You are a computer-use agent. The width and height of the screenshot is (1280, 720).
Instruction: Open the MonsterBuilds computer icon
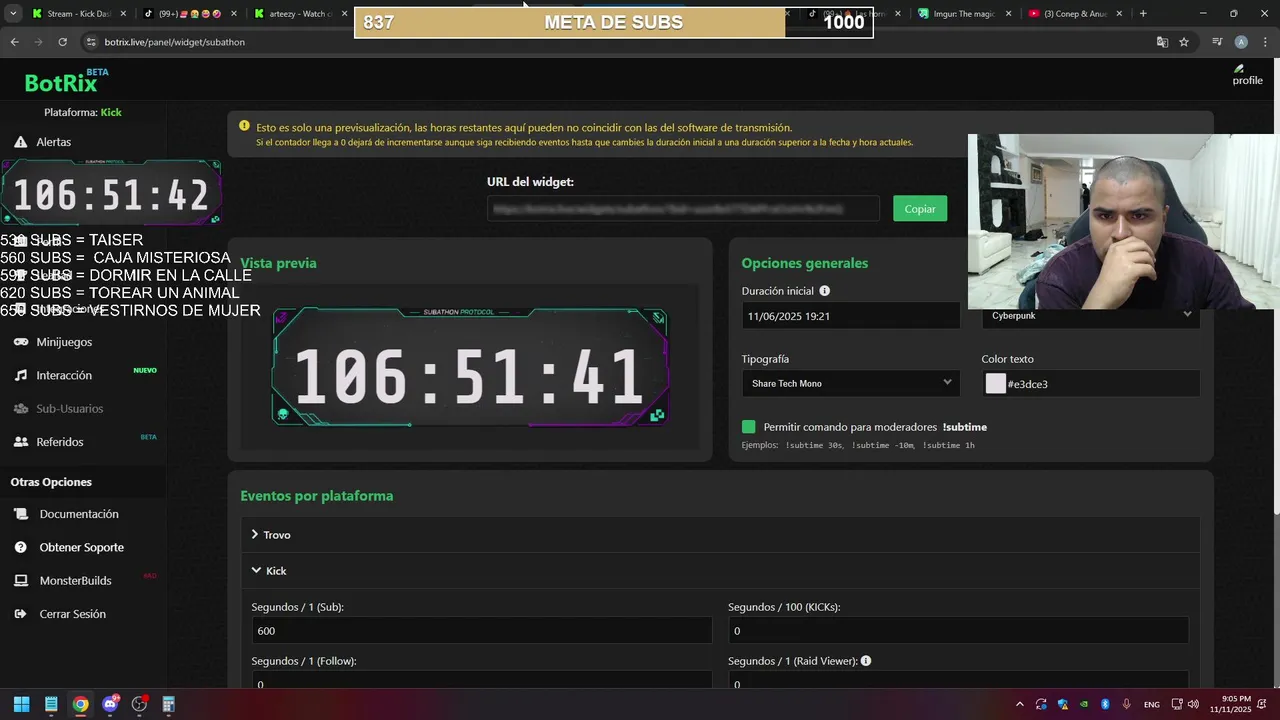point(20,580)
